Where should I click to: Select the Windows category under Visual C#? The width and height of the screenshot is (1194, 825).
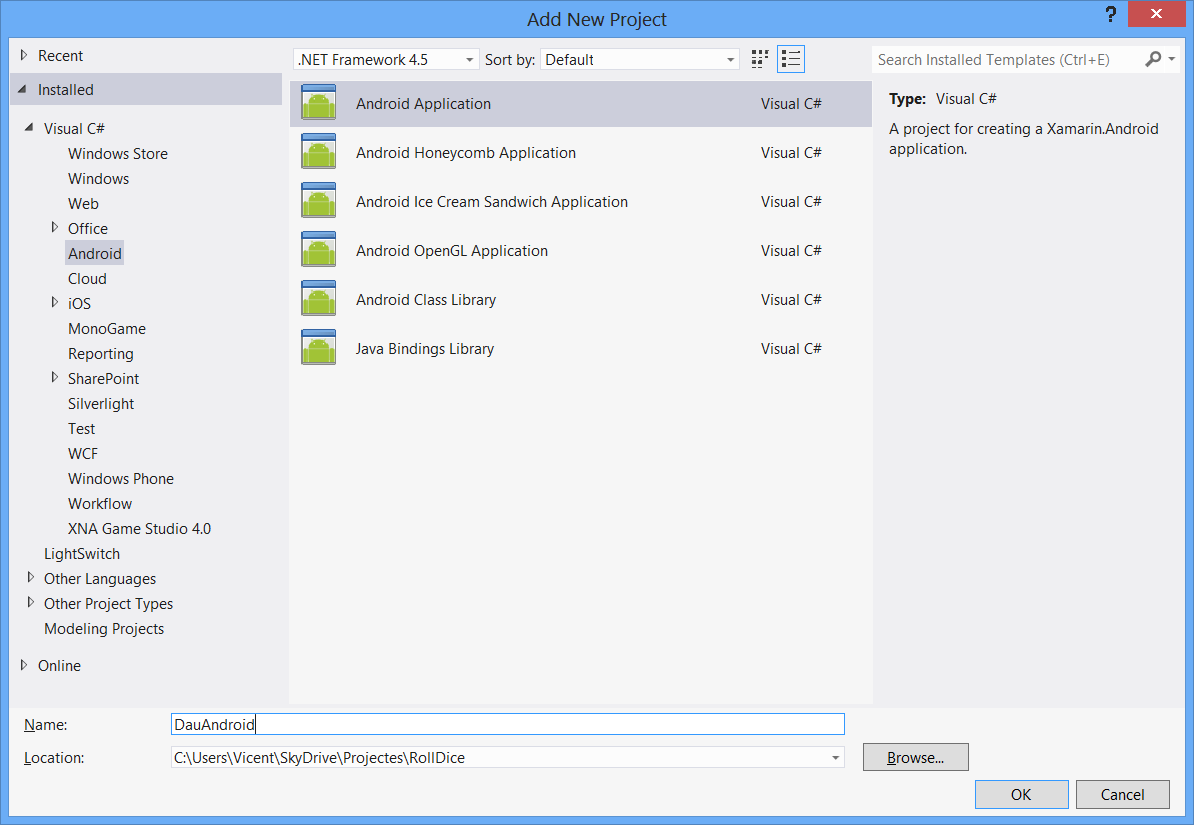tap(98, 178)
